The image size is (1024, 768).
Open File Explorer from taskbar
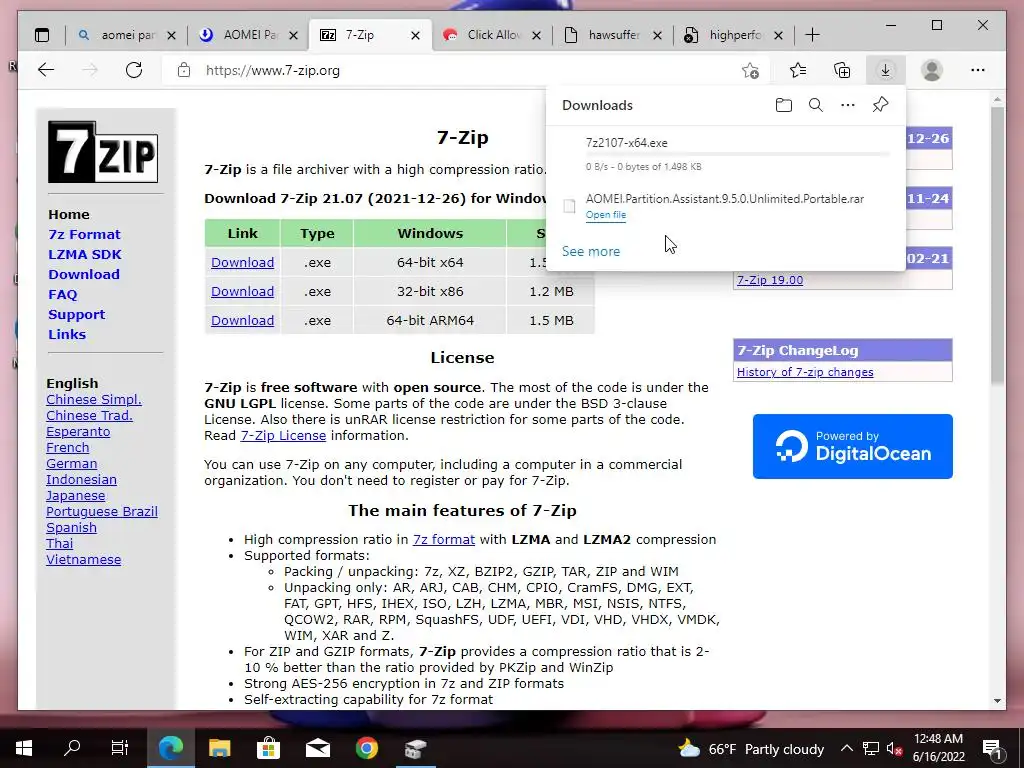point(219,748)
